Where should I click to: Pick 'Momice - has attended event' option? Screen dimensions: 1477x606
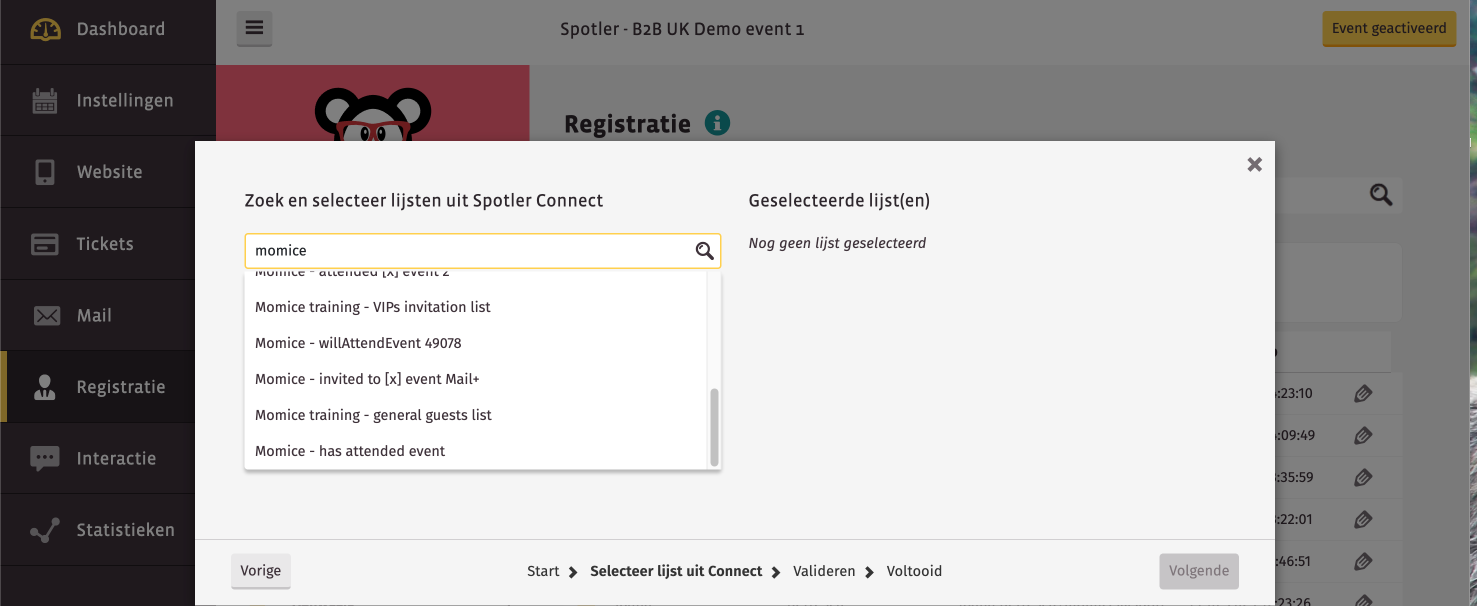350,451
